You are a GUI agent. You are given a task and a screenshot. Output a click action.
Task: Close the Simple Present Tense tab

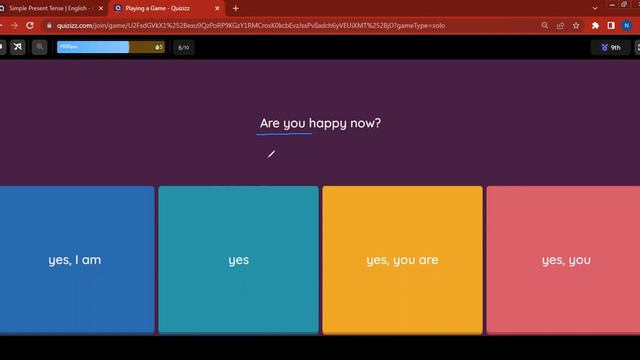(101, 8)
